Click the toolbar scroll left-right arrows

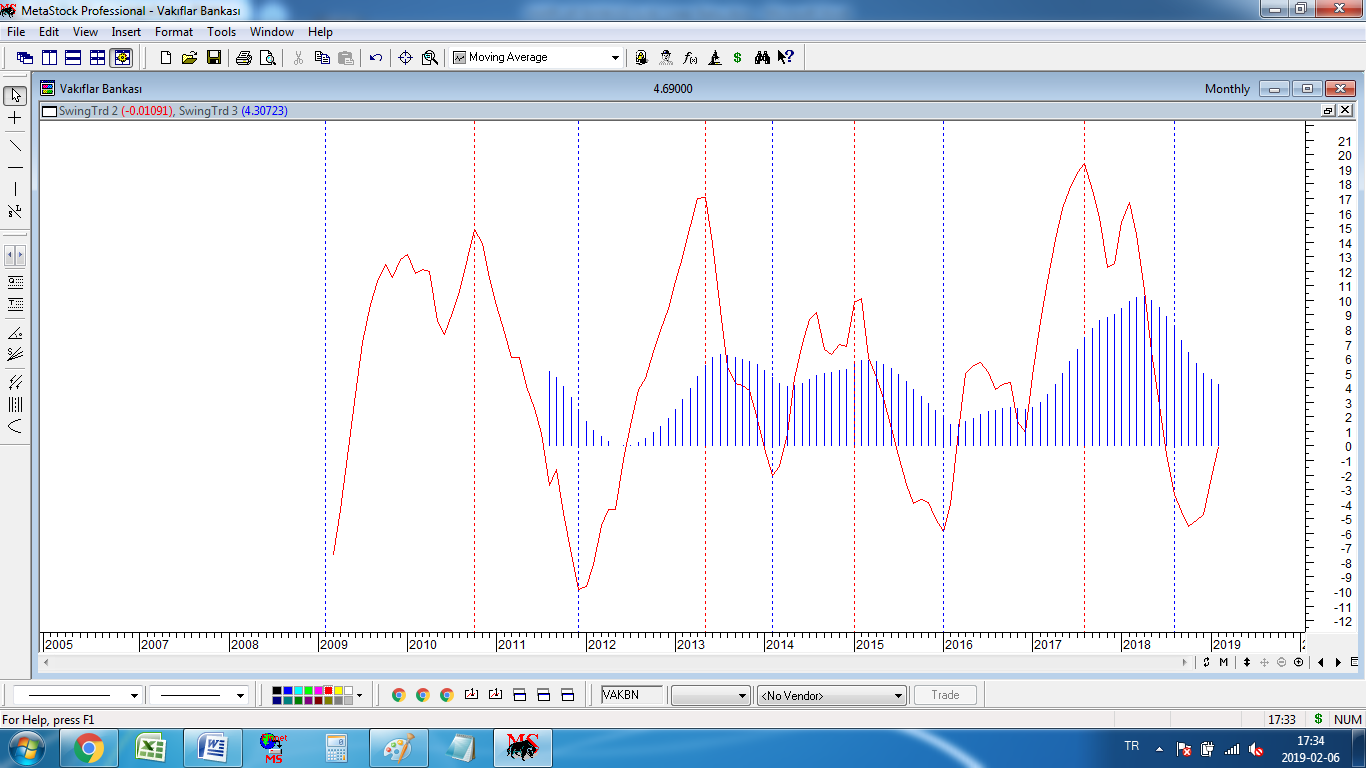[x=15, y=256]
